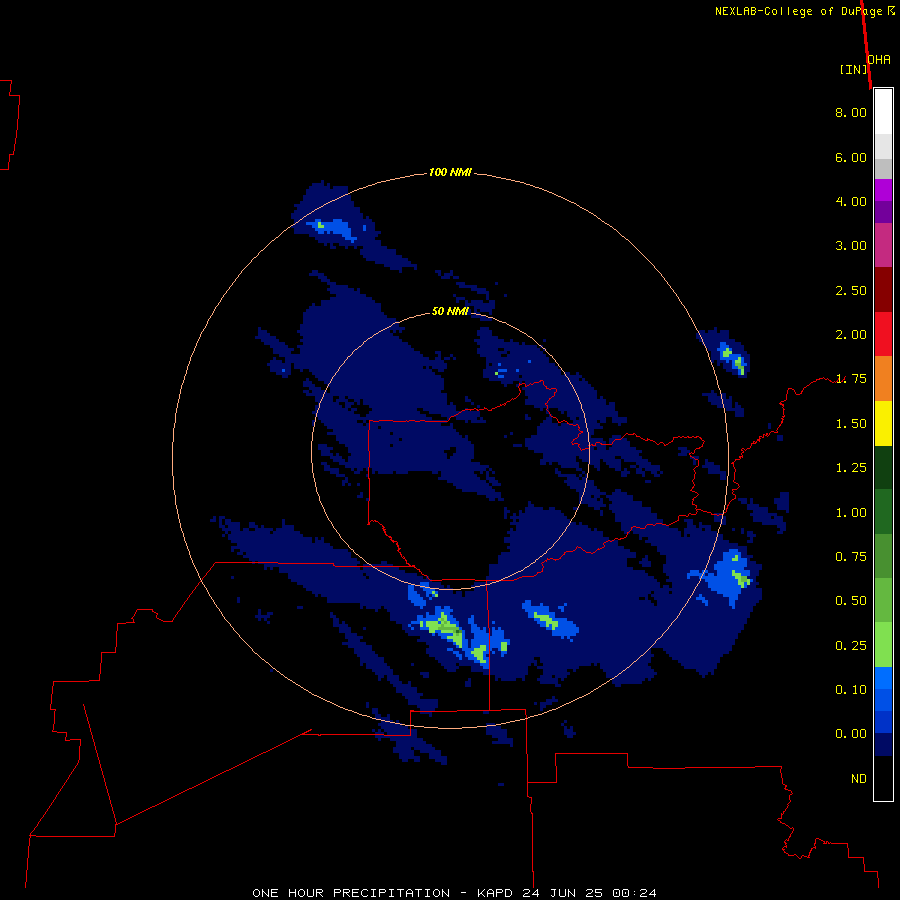Click the 0.50 legend value
The image size is (900, 900).
click(851, 601)
